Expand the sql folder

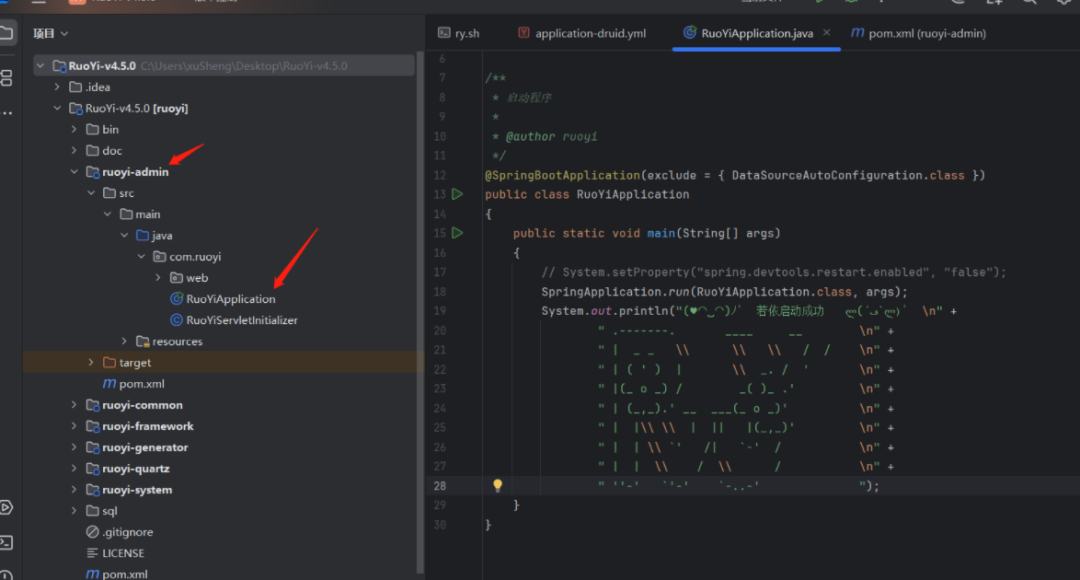pyautogui.click(x=74, y=511)
